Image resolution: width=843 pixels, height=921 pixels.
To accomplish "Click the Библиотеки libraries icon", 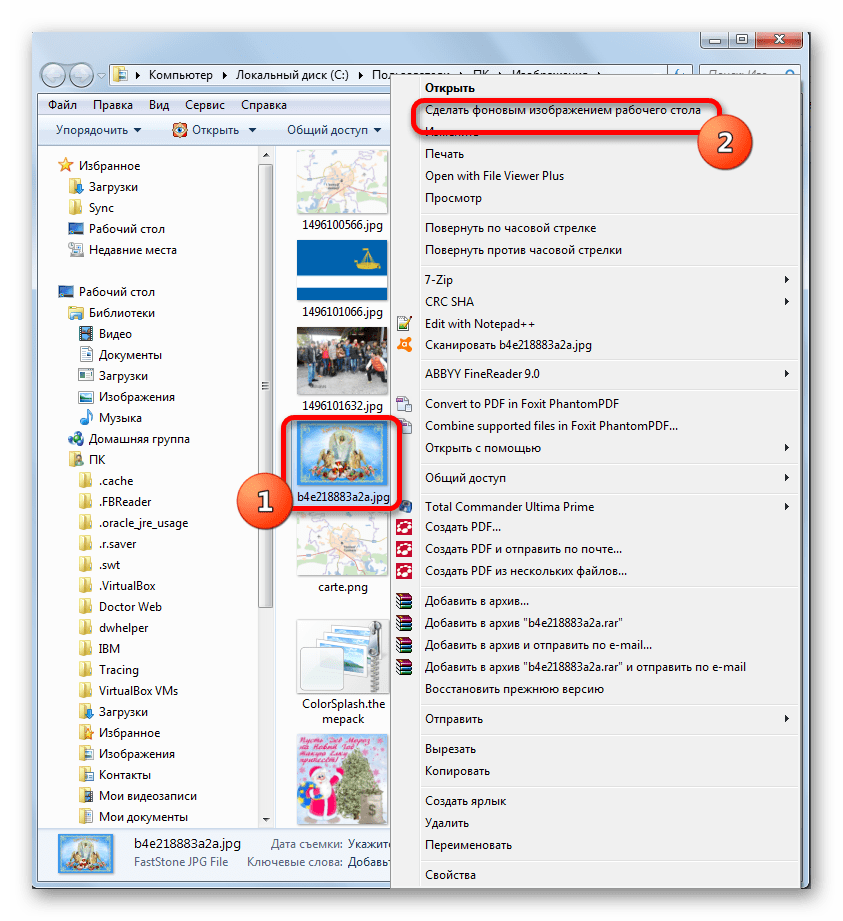I will point(75,312).
